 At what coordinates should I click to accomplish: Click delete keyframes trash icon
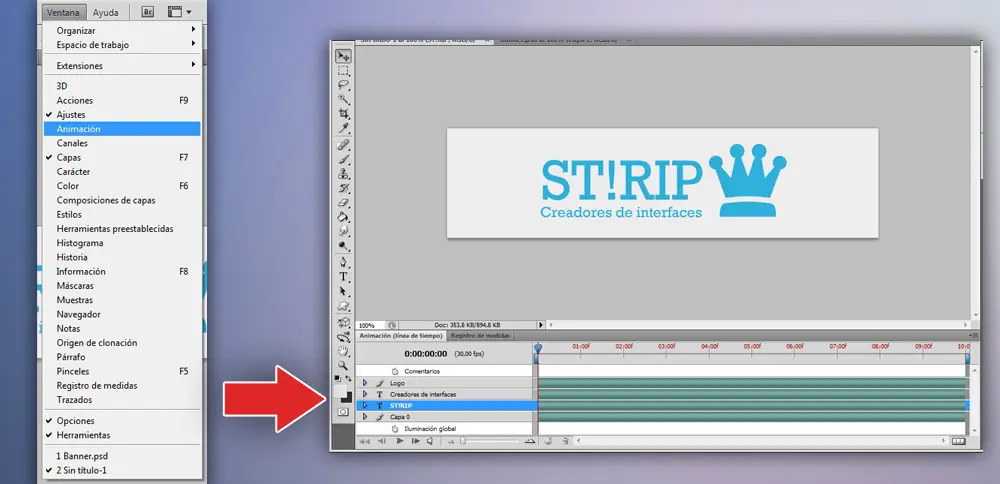[x=564, y=441]
